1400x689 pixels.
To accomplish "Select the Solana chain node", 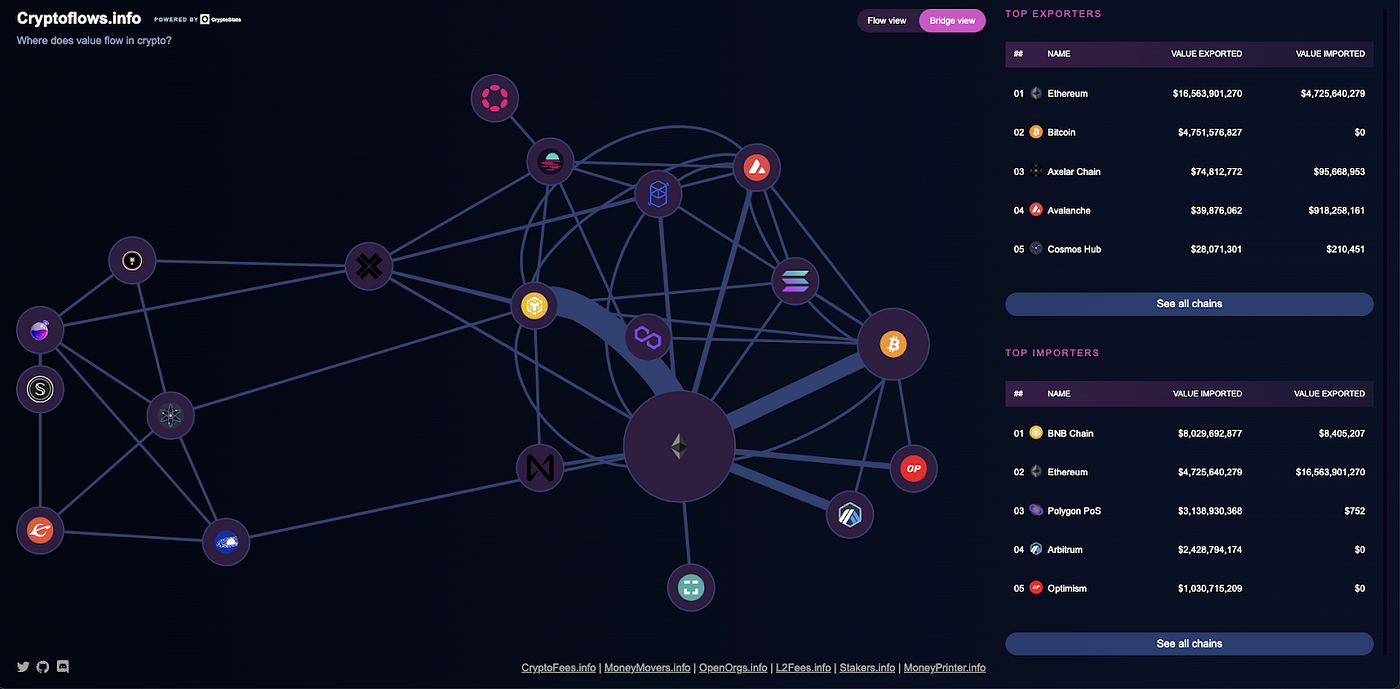I will point(796,282).
